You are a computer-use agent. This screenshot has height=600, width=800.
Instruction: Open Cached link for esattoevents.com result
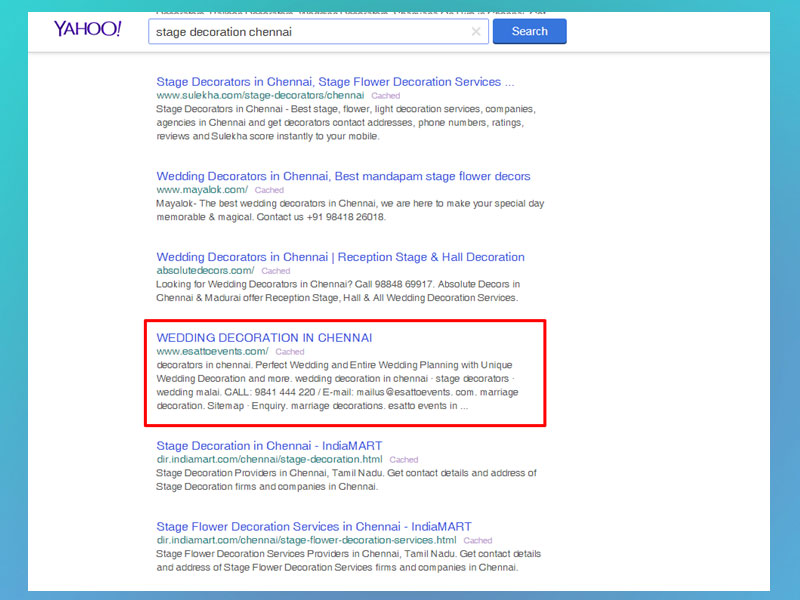290,352
